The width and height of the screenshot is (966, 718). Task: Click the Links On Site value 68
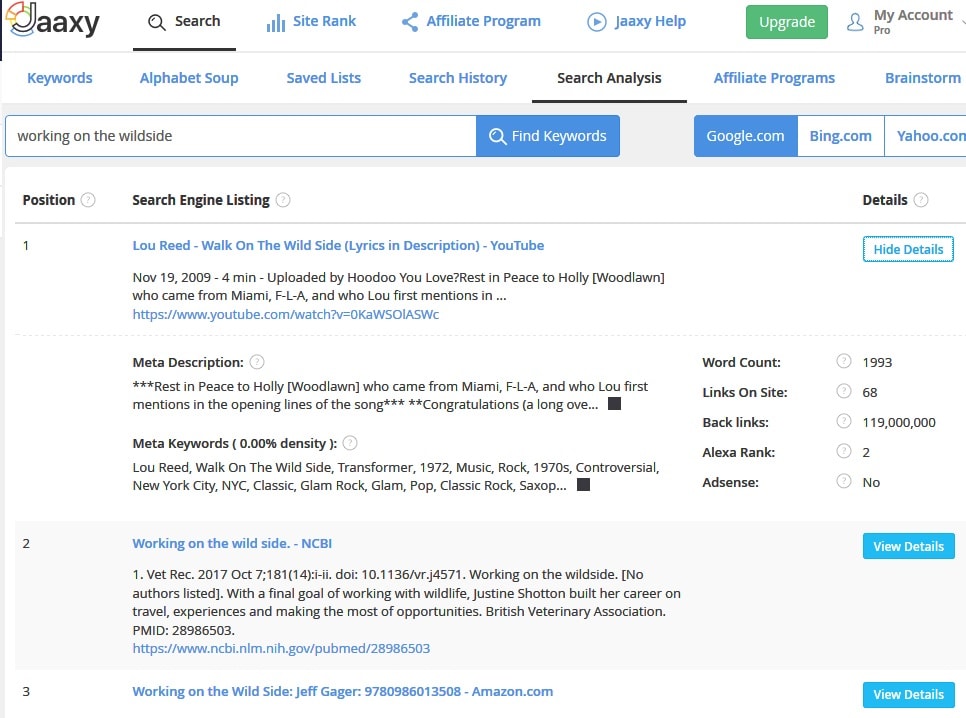(870, 393)
